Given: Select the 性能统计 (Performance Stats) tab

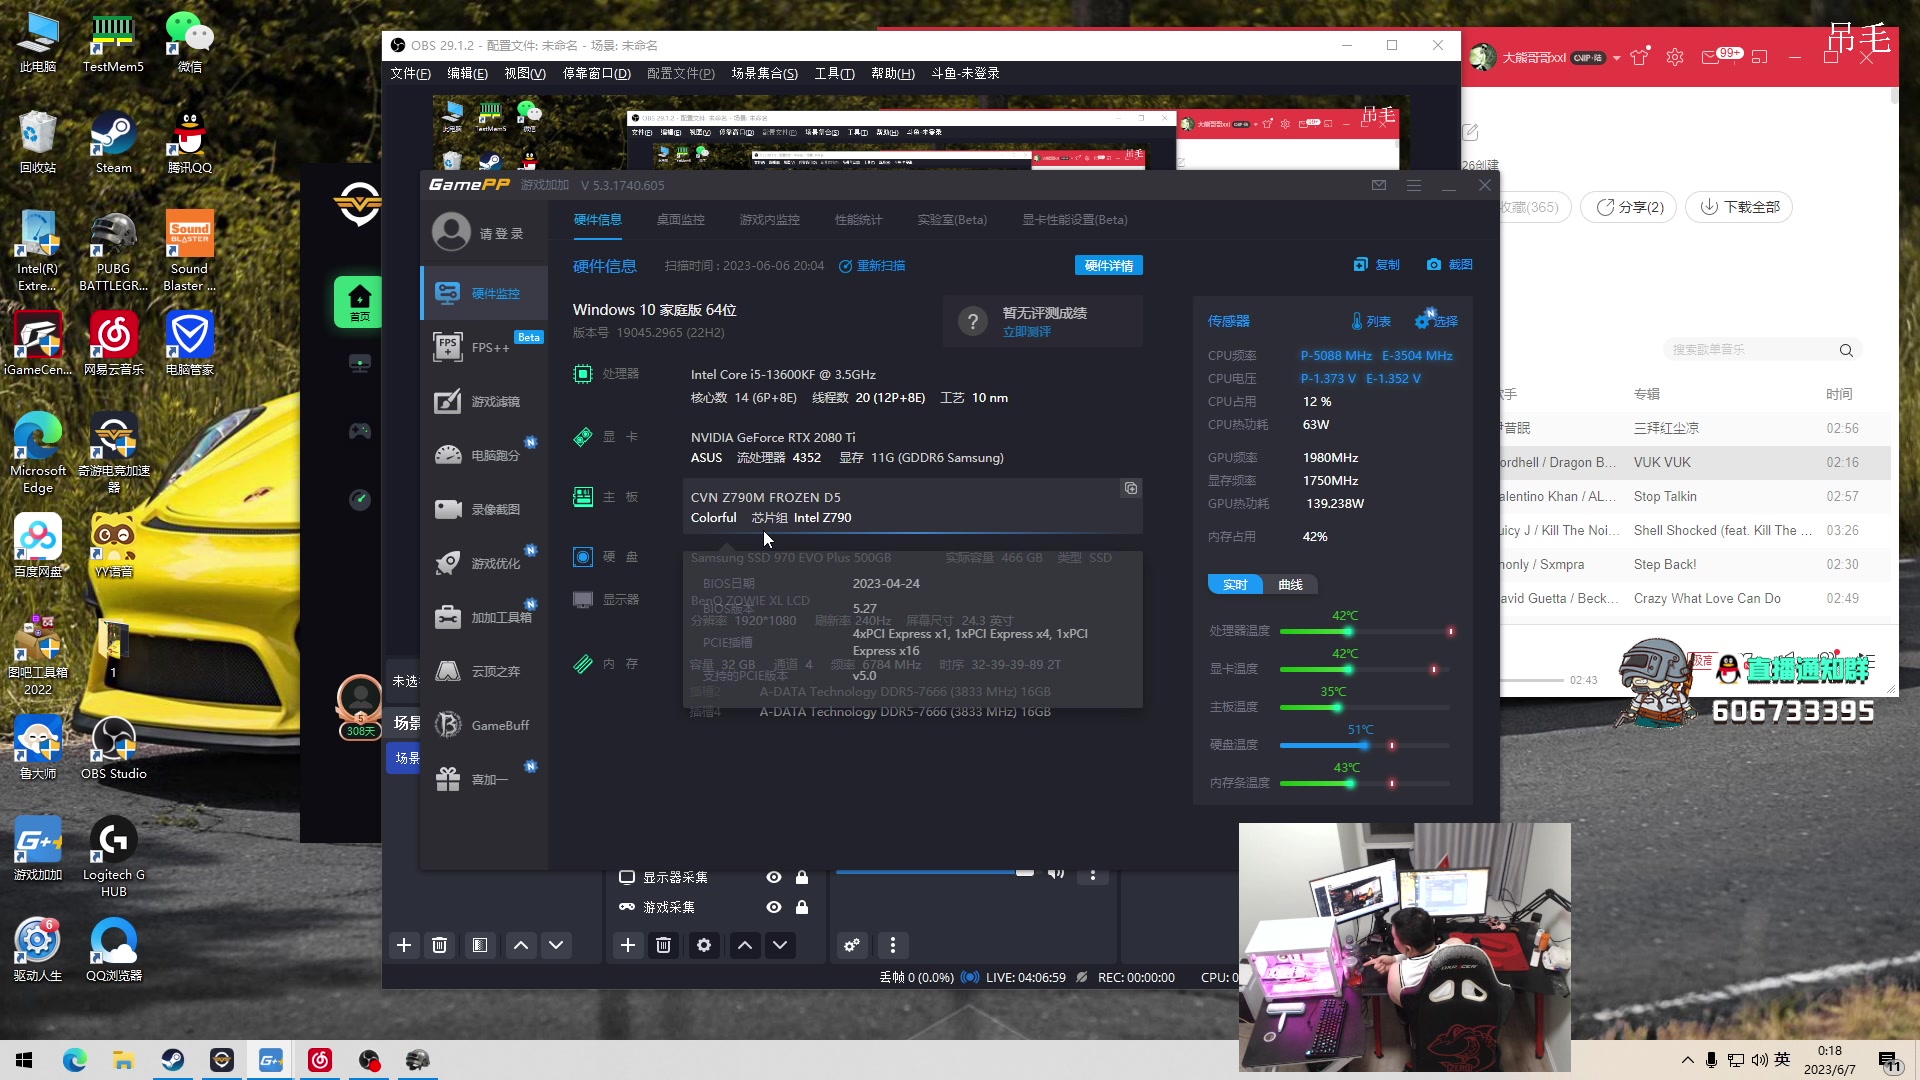Looking at the screenshot, I should click(857, 219).
